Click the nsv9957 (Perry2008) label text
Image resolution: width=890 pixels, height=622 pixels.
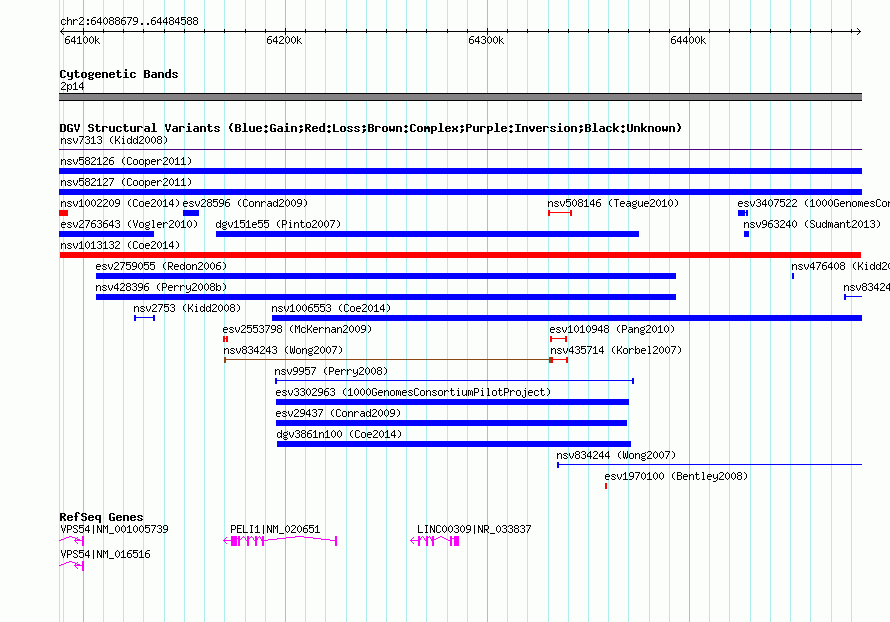331,371
